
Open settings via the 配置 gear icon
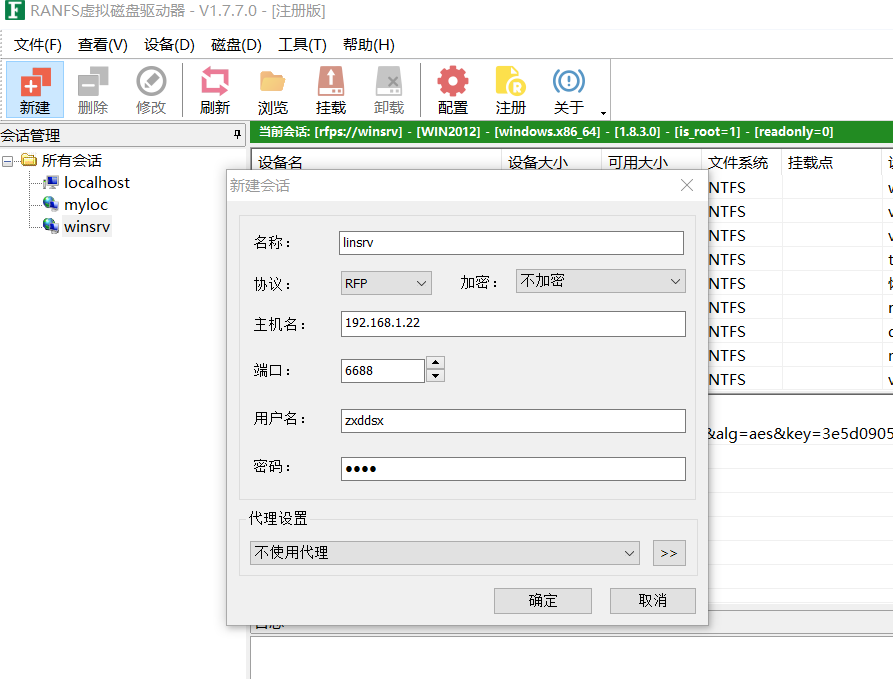point(452,89)
